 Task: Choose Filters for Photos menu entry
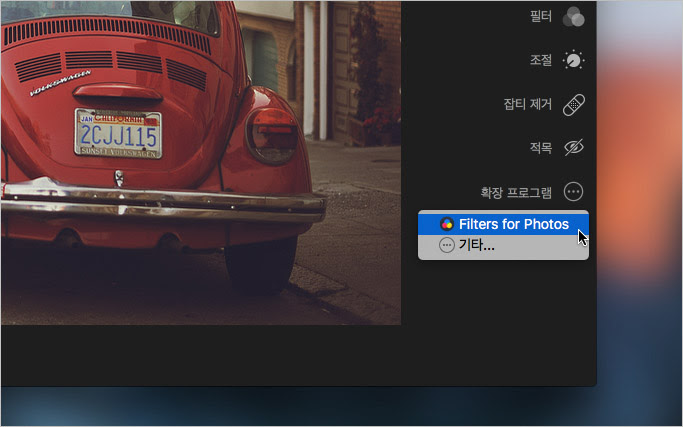503,224
